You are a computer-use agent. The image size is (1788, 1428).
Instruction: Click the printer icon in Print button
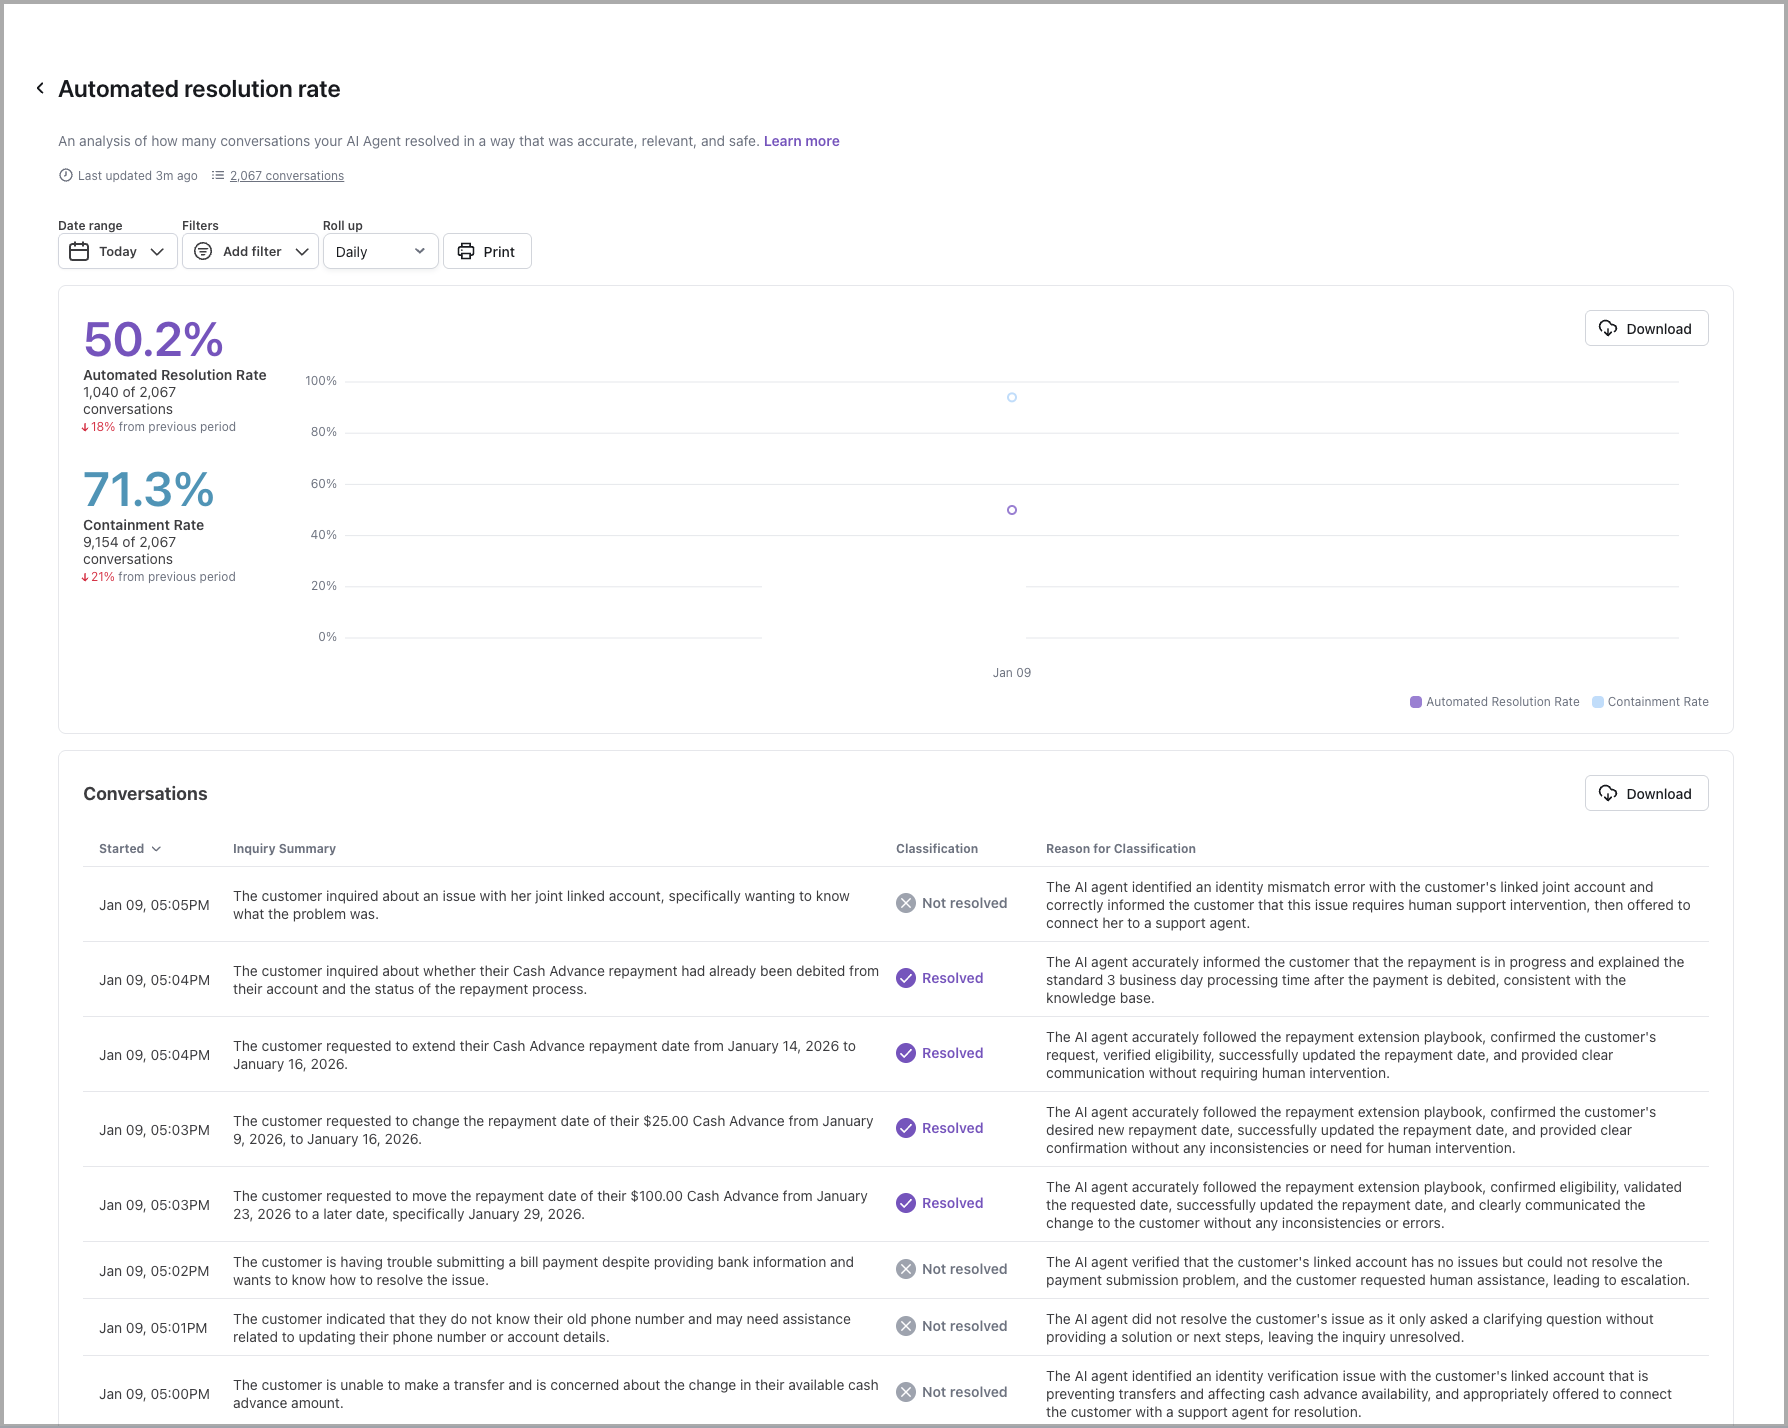pos(466,252)
